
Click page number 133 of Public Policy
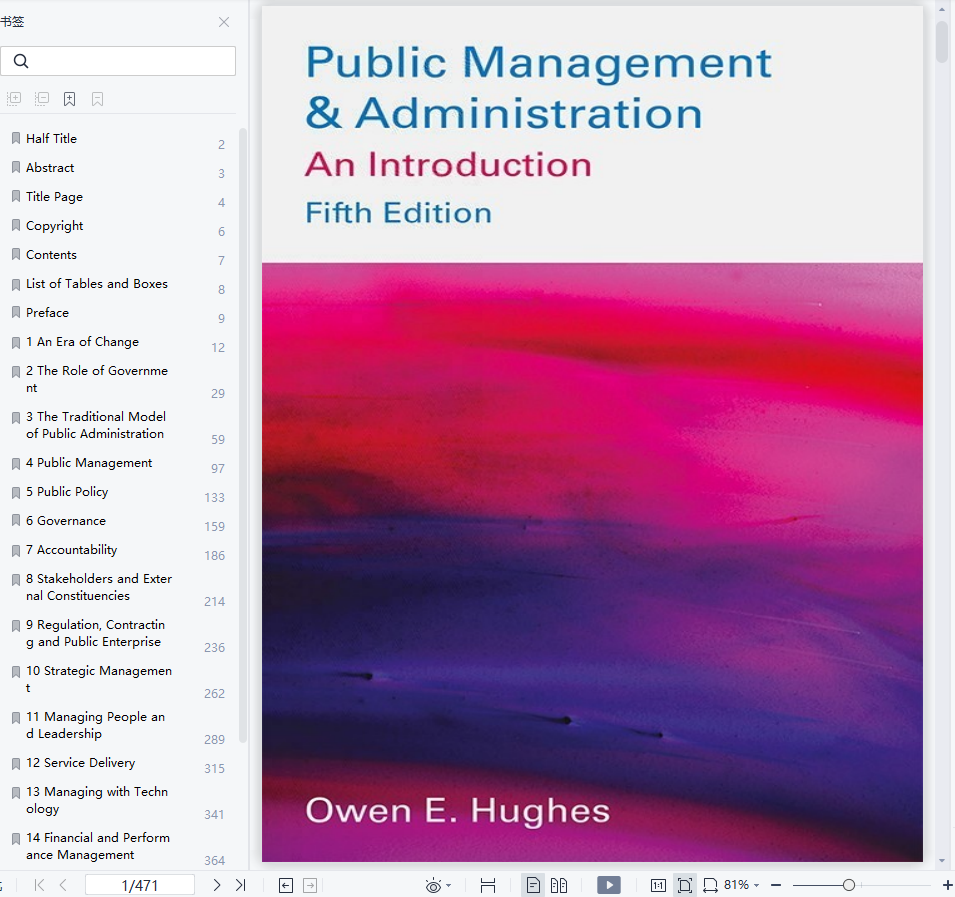[x=214, y=498]
